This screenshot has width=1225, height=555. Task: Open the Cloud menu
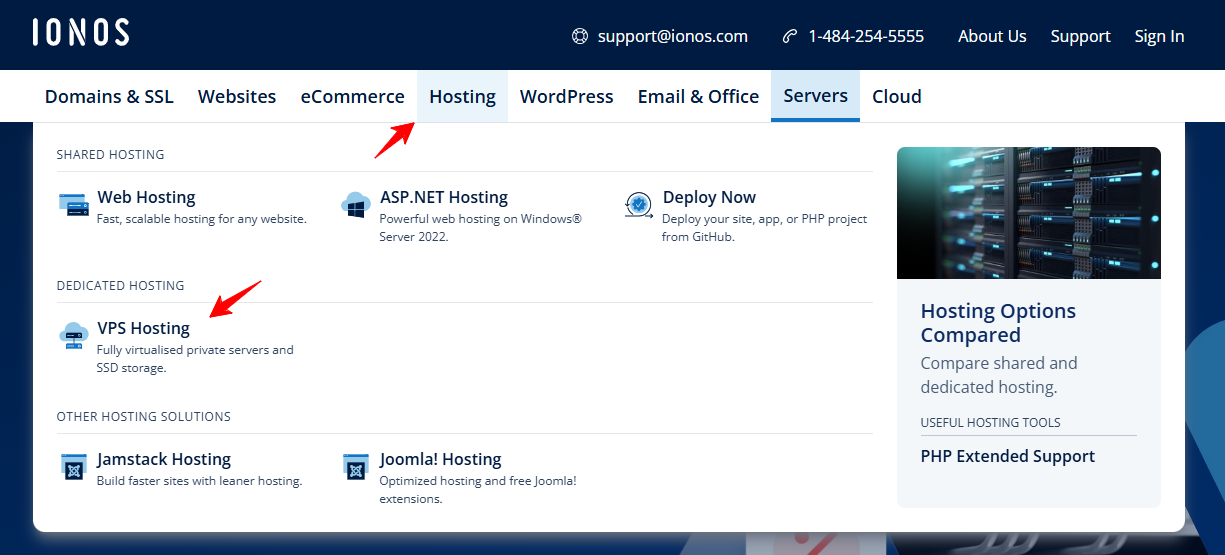[897, 96]
